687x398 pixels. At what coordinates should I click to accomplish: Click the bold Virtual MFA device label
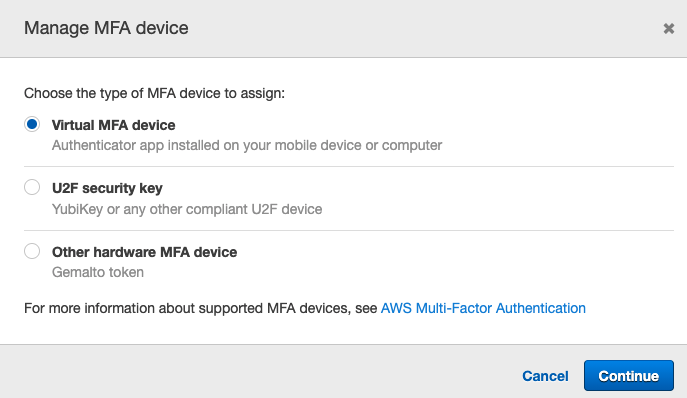click(113, 125)
